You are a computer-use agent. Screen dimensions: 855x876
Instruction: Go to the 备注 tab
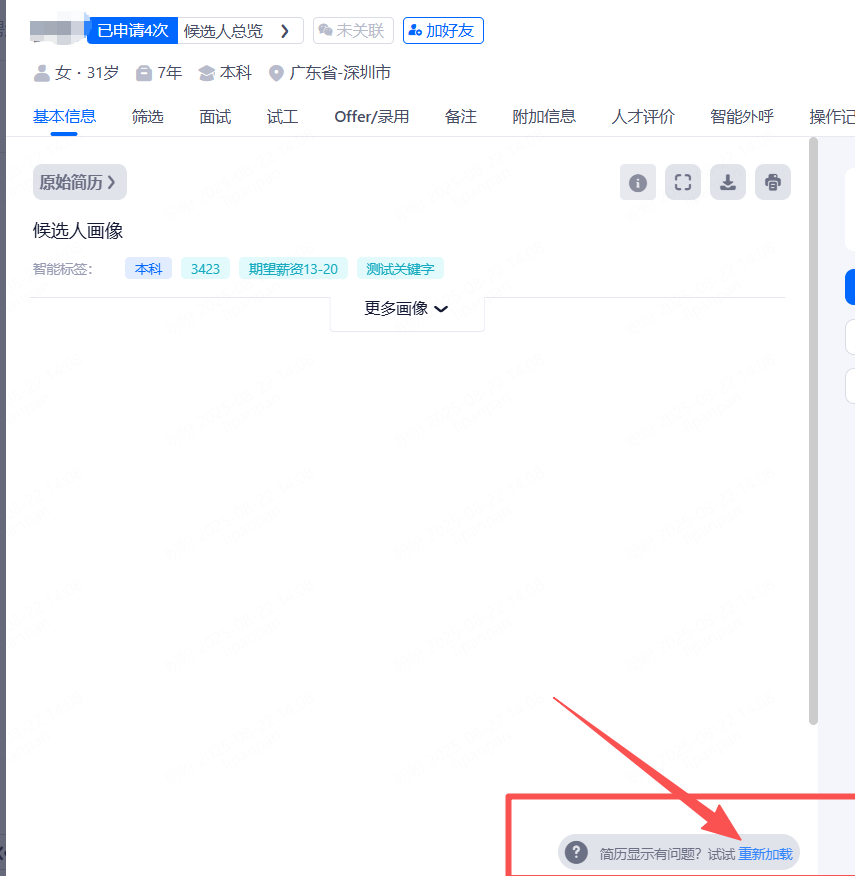pos(460,117)
